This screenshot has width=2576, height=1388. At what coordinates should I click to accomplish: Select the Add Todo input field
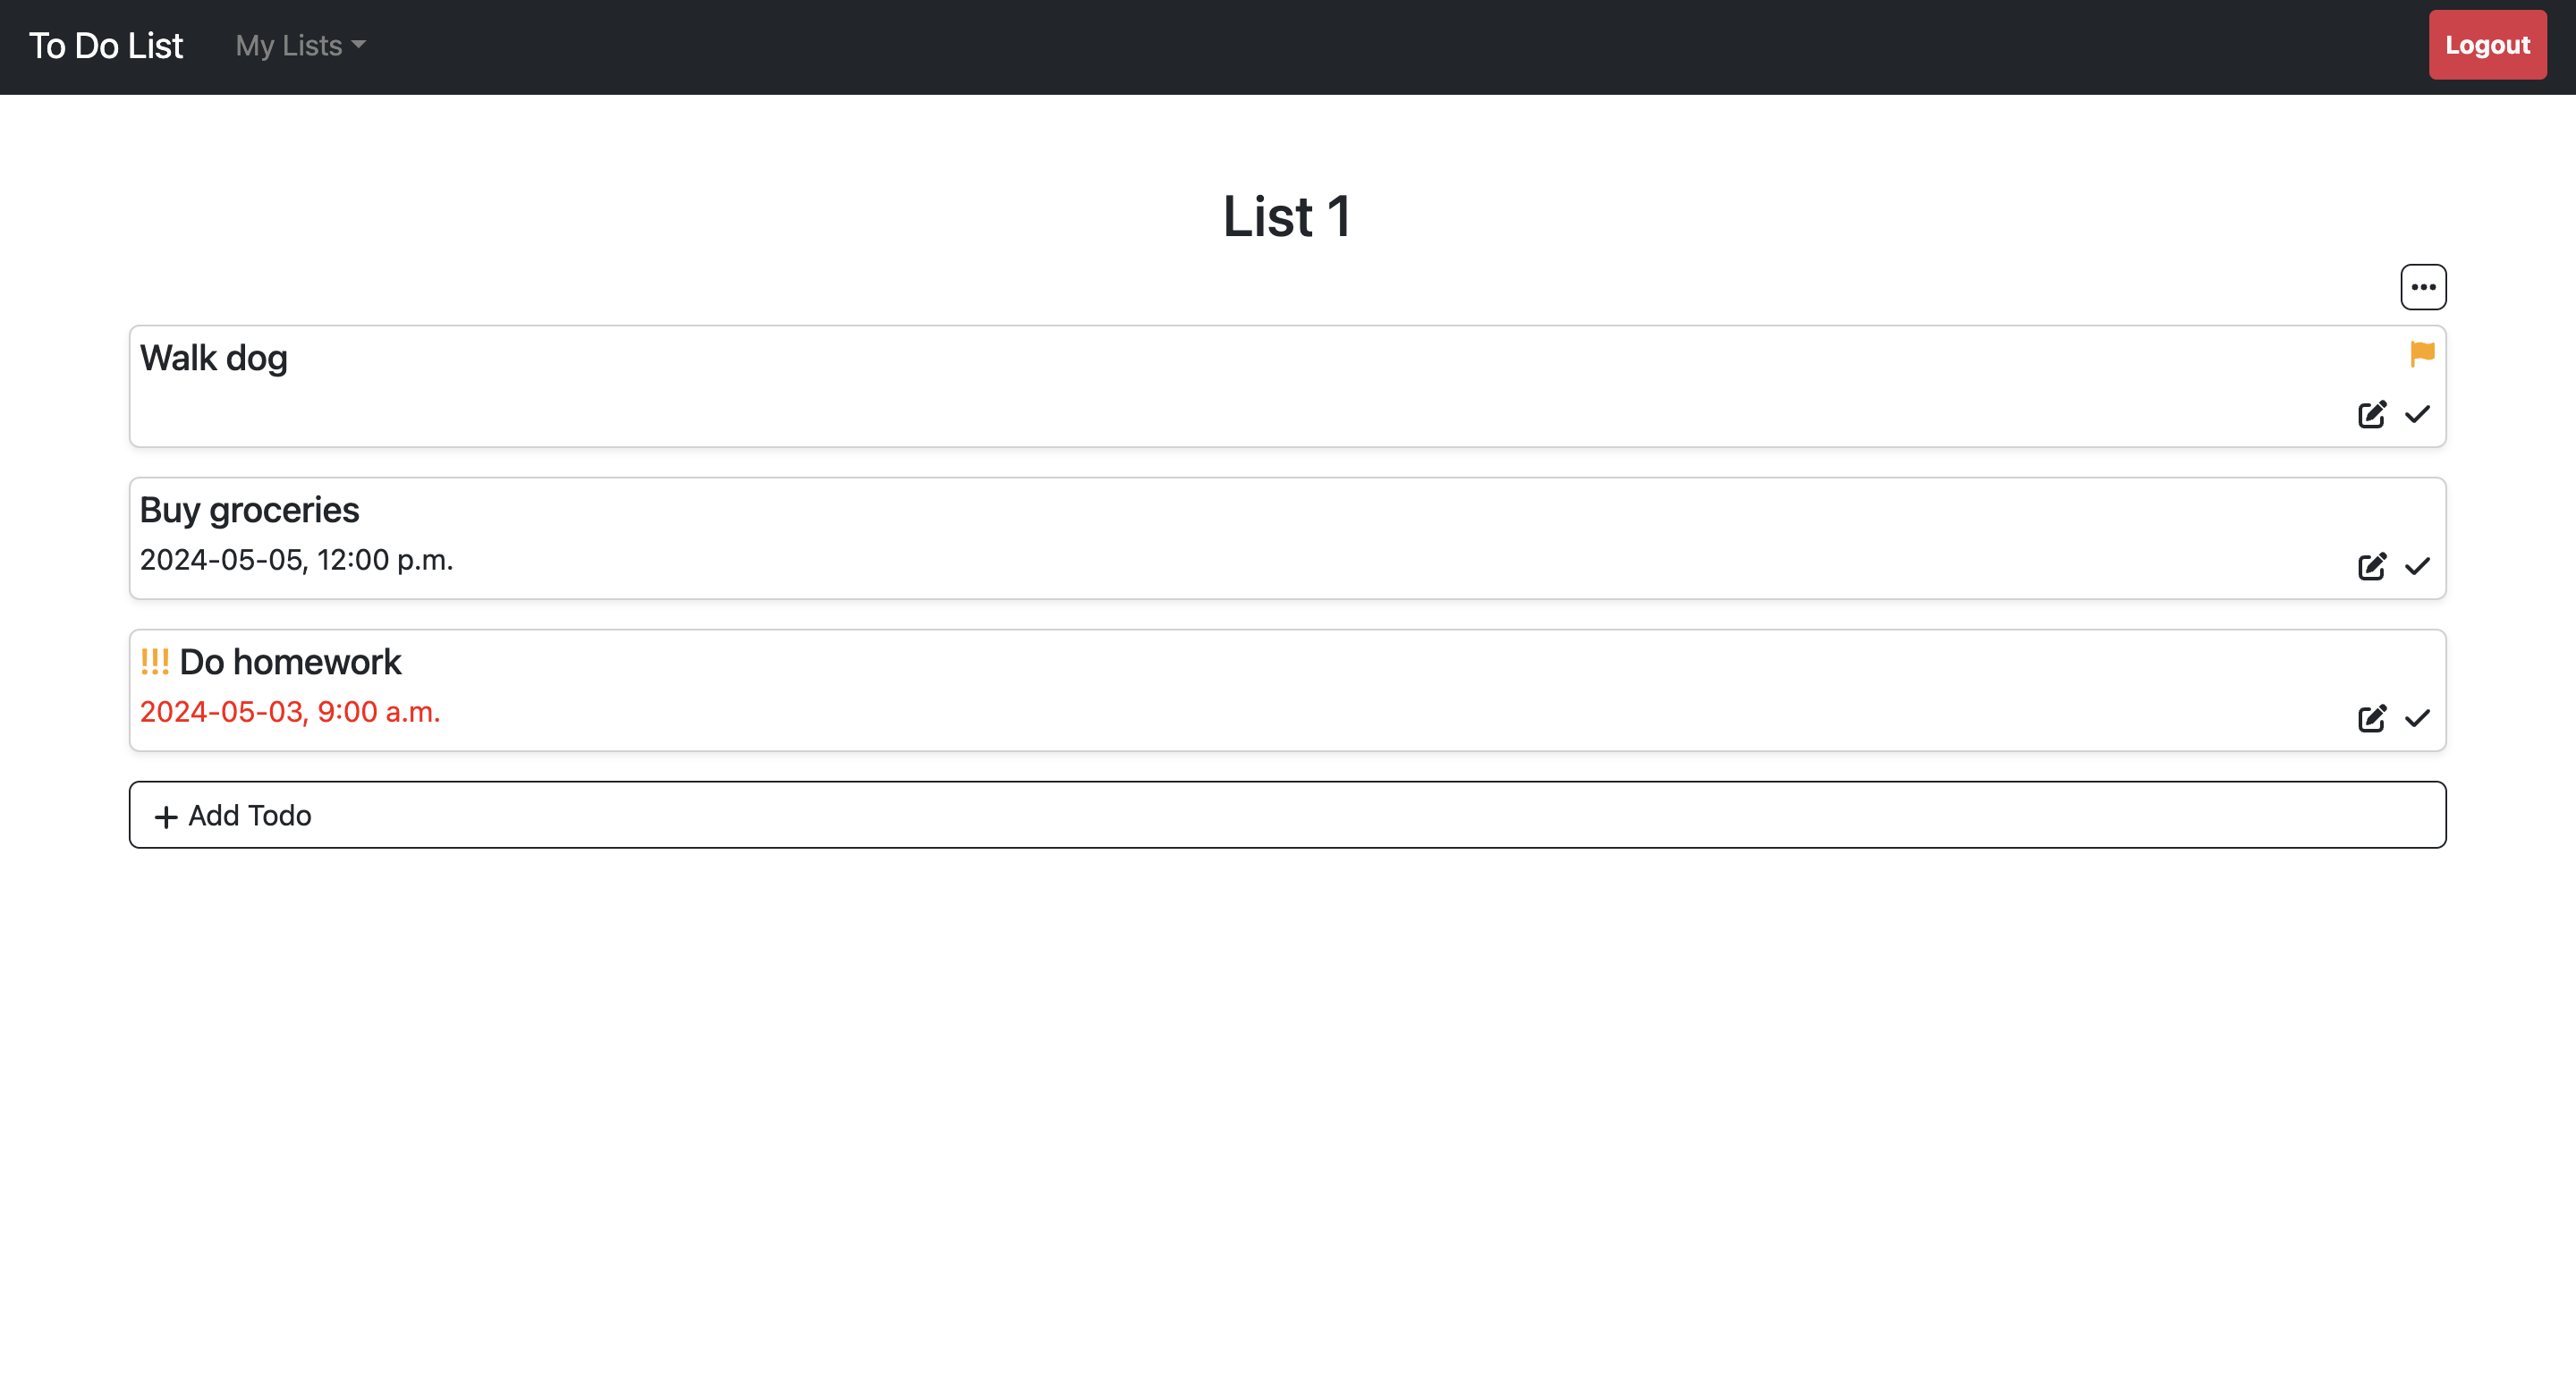click(1287, 814)
